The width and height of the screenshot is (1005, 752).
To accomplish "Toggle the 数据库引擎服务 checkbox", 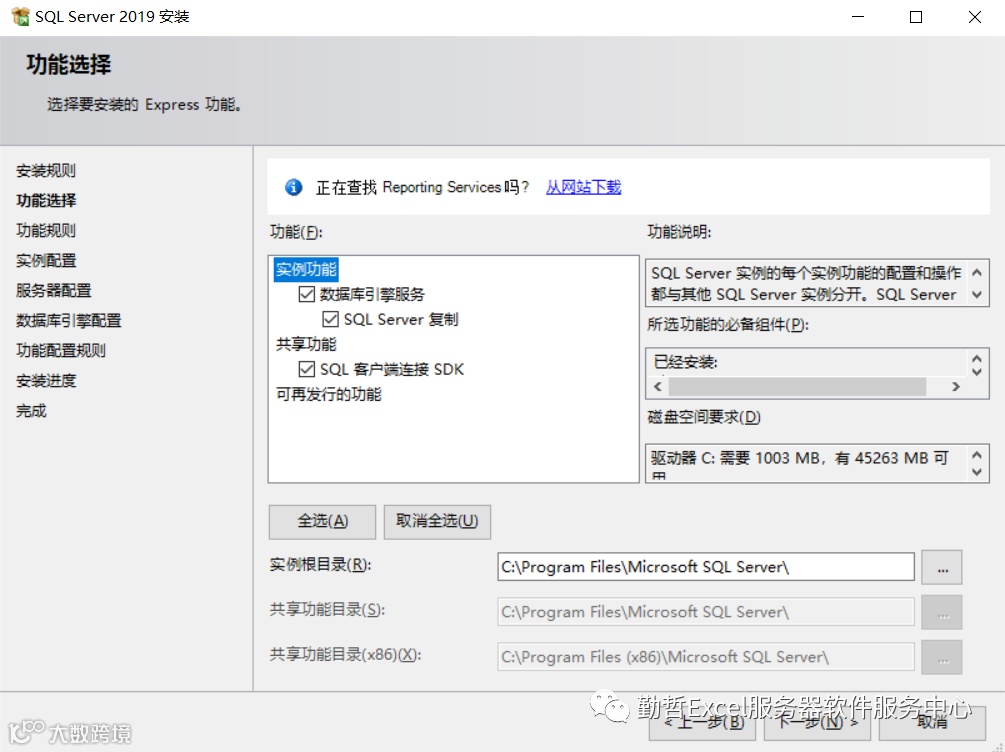I will click(x=306, y=294).
